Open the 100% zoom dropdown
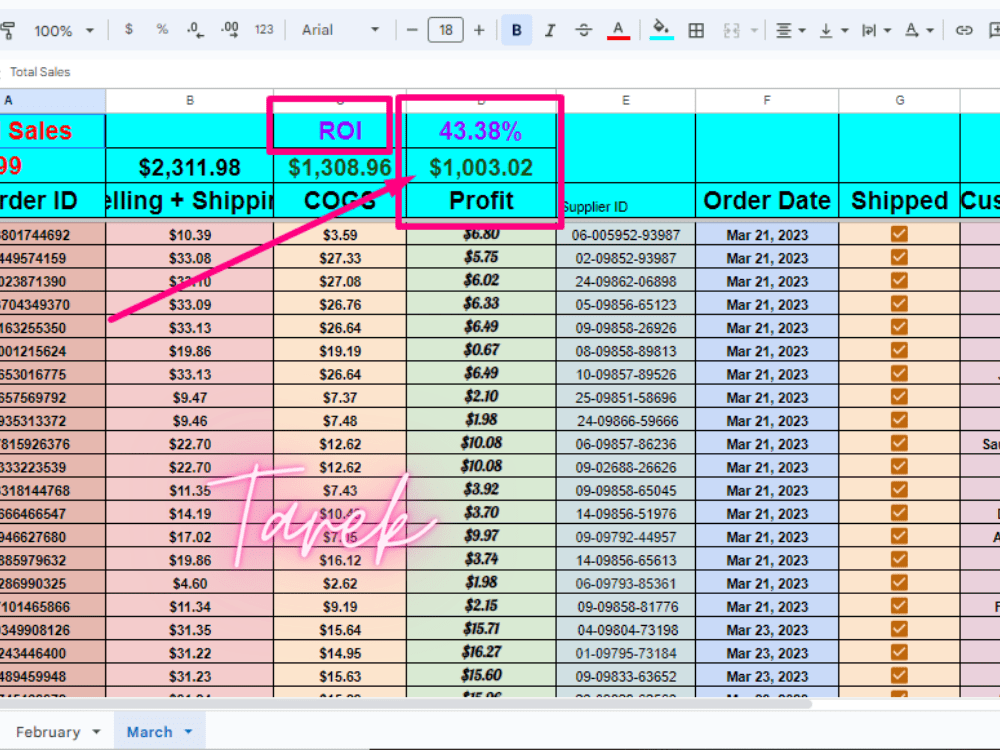This screenshot has width=1000, height=750. [x=64, y=30]
